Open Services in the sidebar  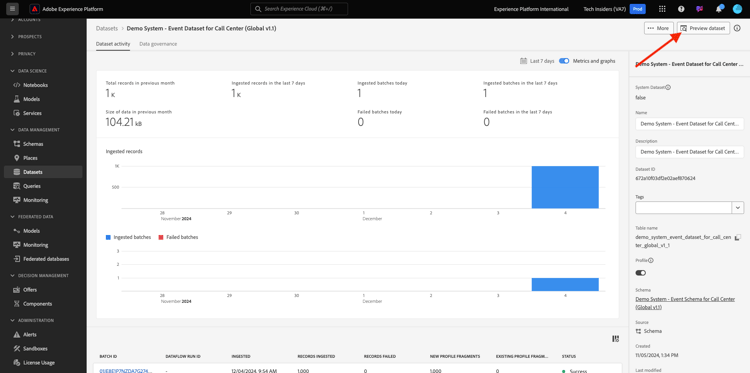click(33, 113)
